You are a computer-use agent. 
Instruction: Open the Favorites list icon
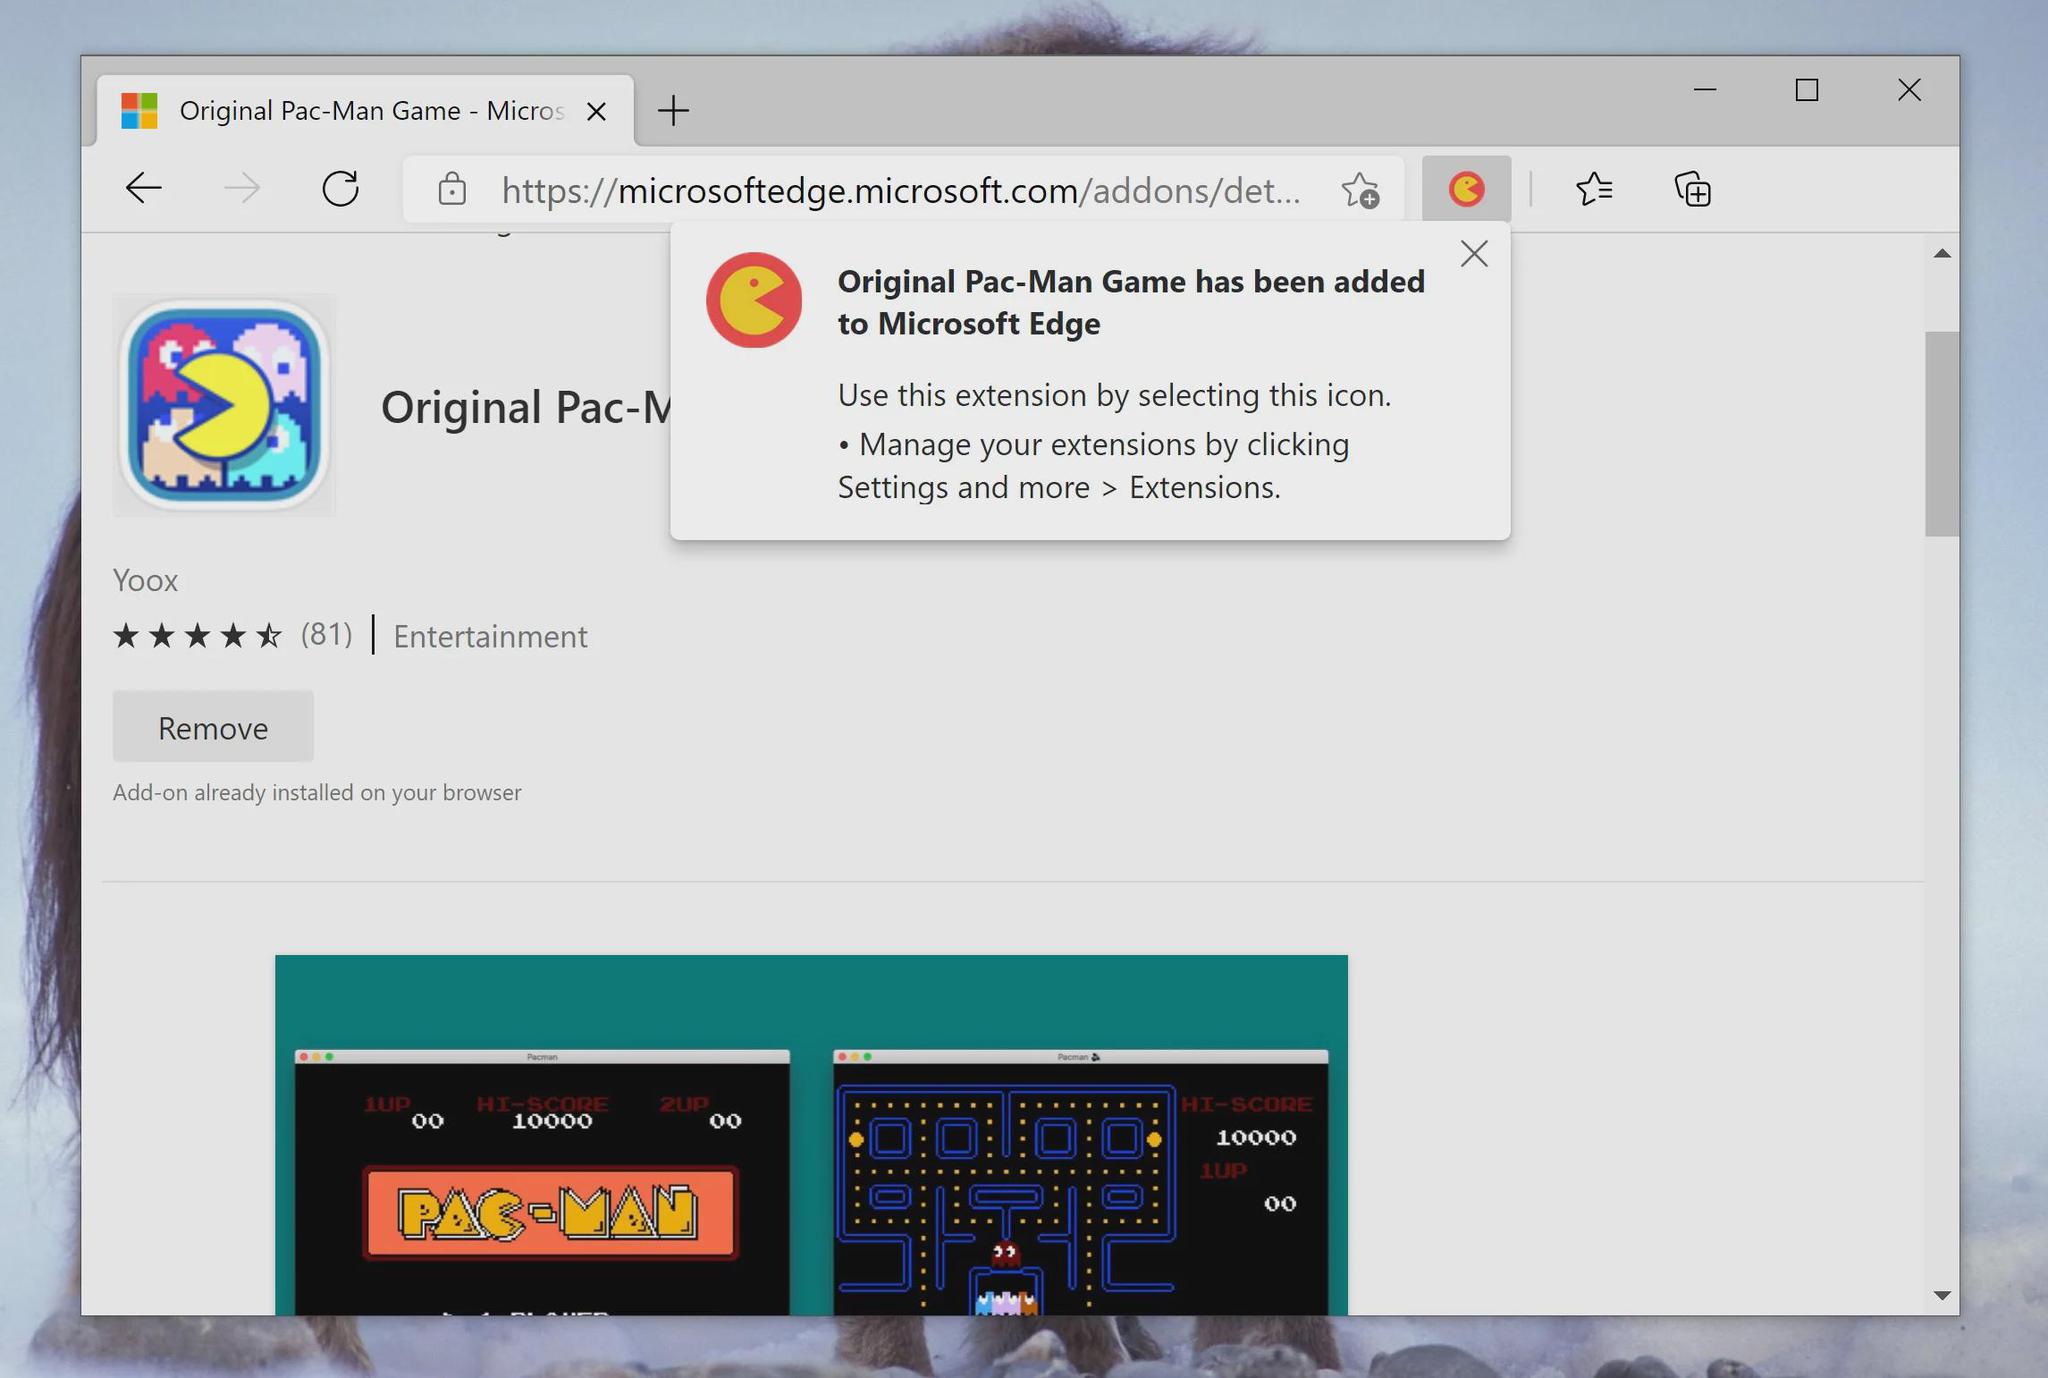pos(1594,189)
